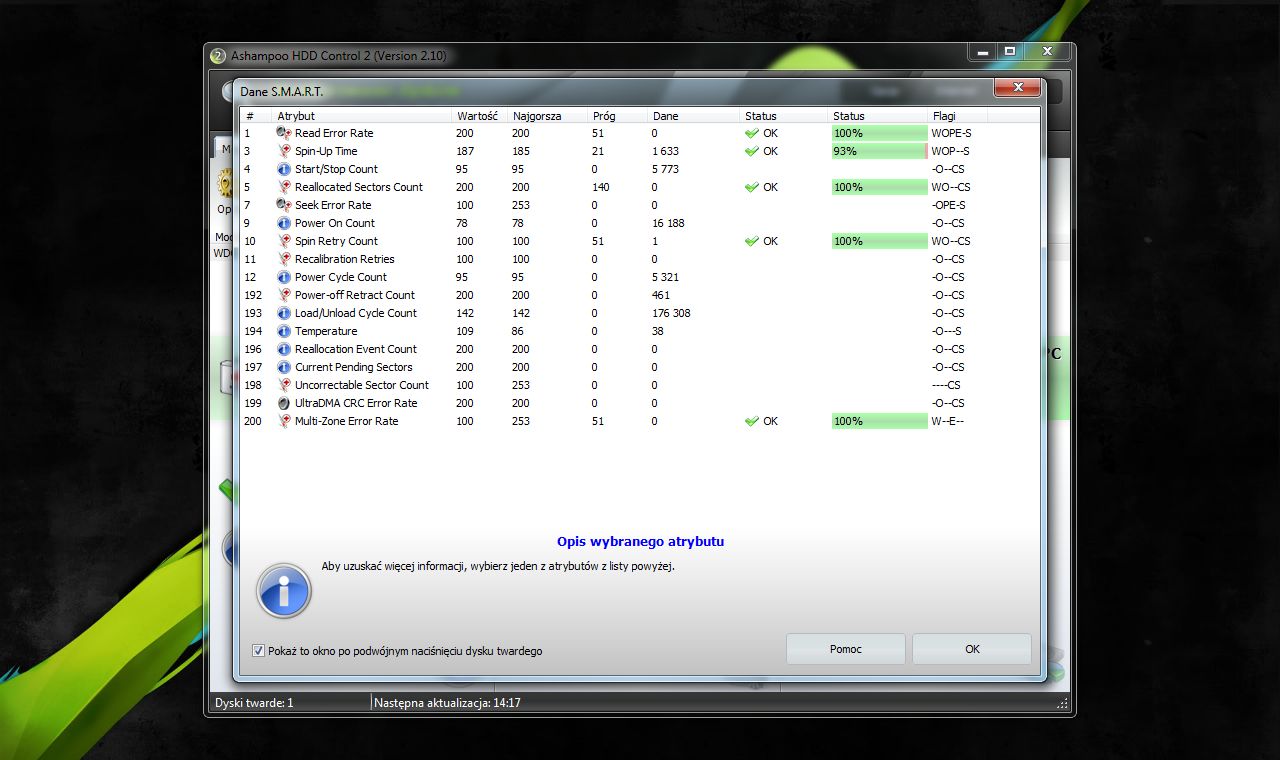This screenshot has height=760, width=1280.
Task: Click the Ashampoo HDD Control title bar icon
Action: point(218,55)
